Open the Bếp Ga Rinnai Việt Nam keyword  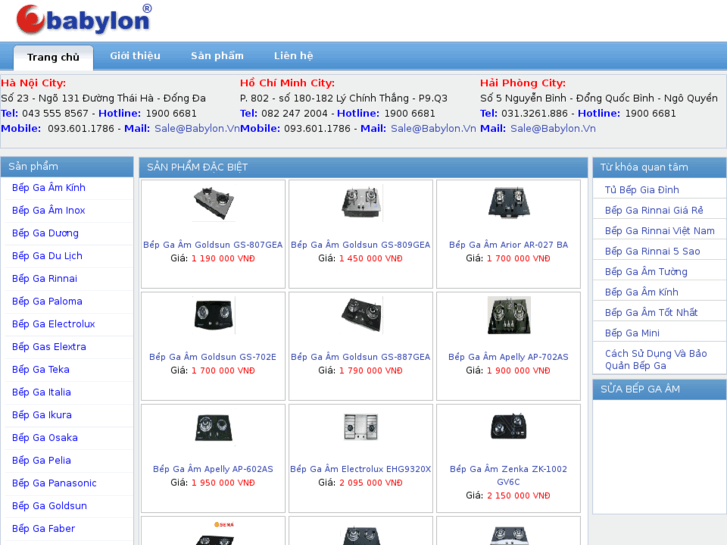click(x=659, y=231)
